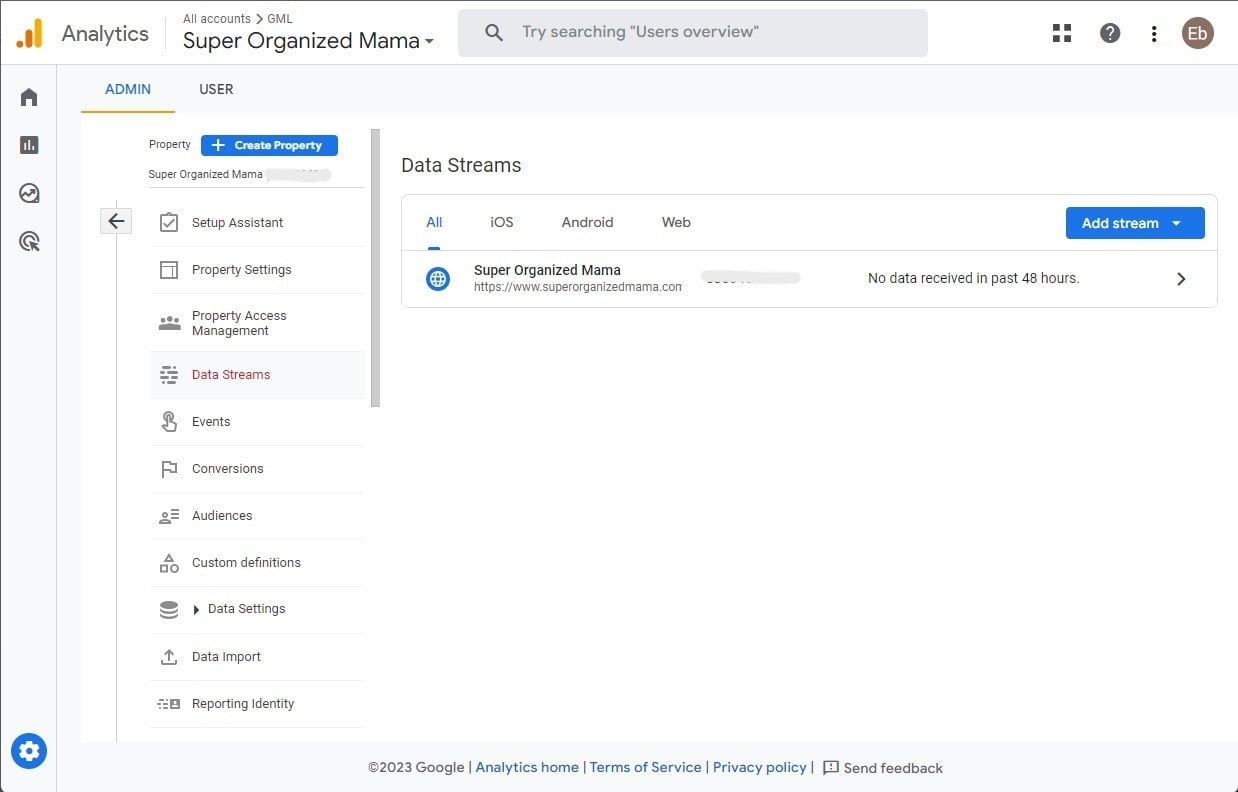Click the Eb account avatar
The width and height of the screenshot is (1238, 792).
(x=1197, y=33)
